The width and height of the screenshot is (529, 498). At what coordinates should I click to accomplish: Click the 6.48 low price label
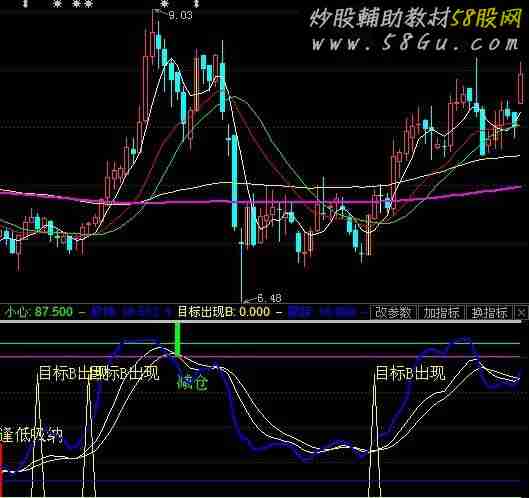tap(269, 298)
